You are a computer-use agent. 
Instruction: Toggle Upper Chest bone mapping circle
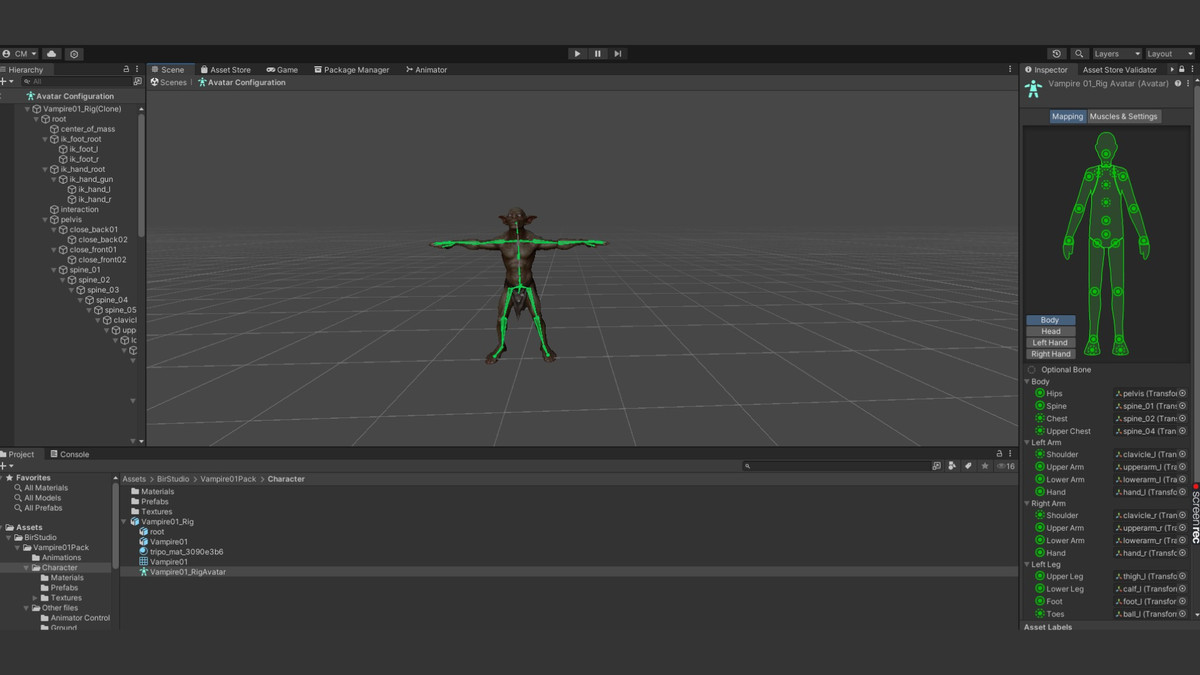click(x=1040, y=431)
